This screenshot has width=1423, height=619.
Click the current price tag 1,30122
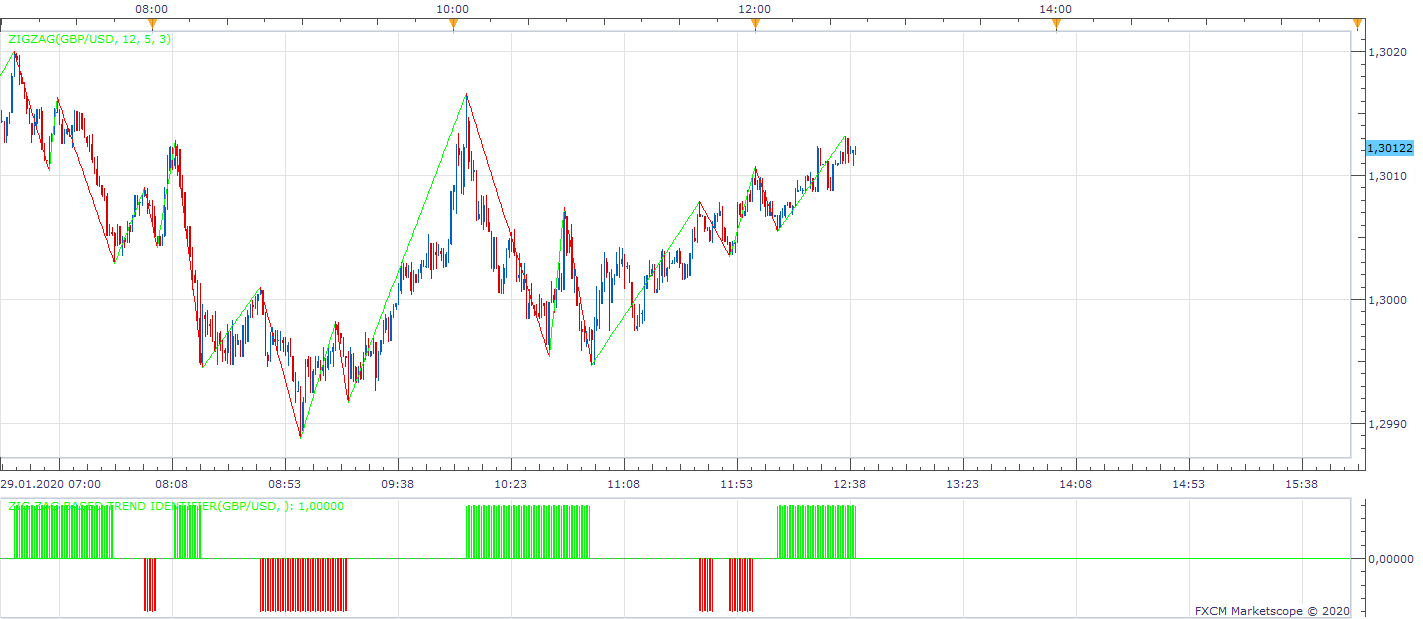tap(1390, 148)
